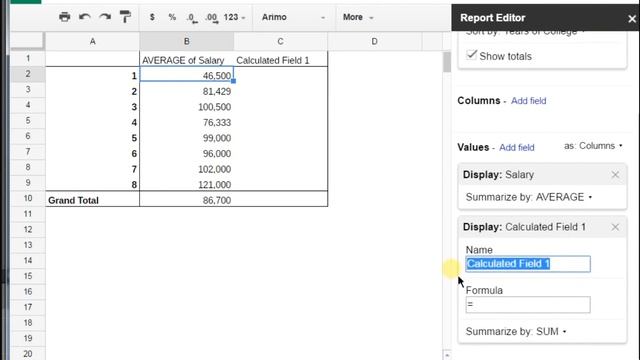
Task: Select column B header
Action: tap(187, 41)
